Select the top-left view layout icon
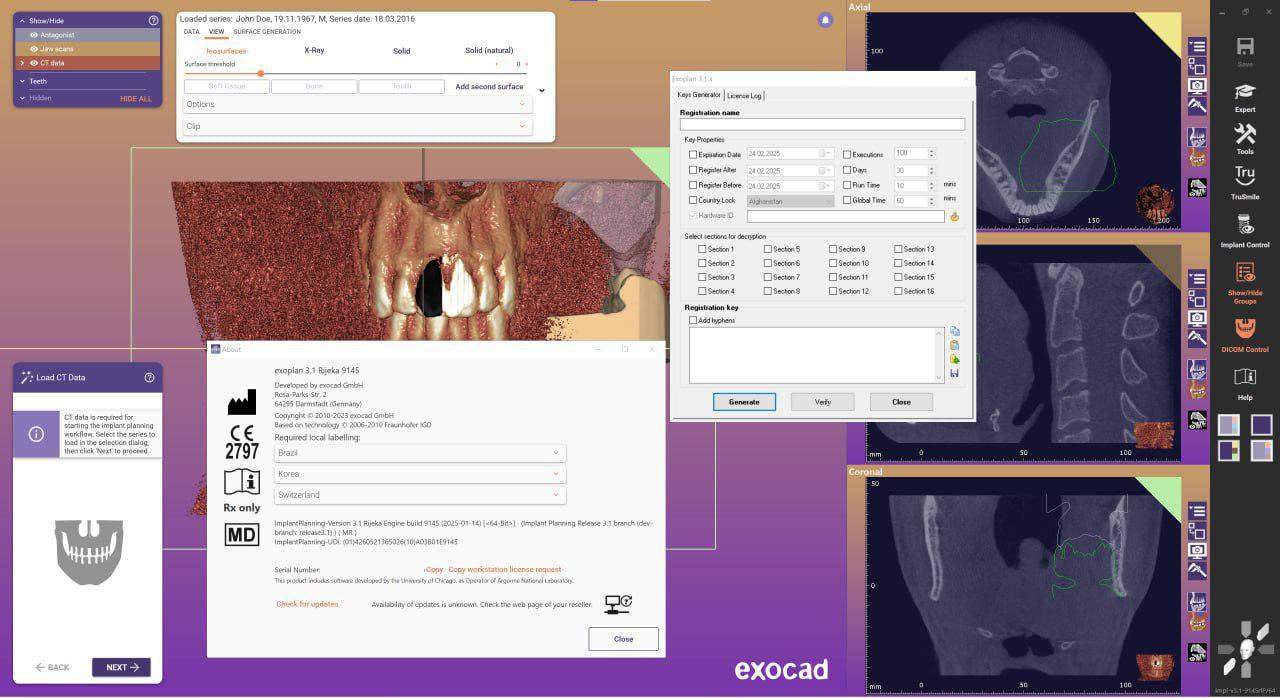1280x698 pixels. click(1228, 425)
